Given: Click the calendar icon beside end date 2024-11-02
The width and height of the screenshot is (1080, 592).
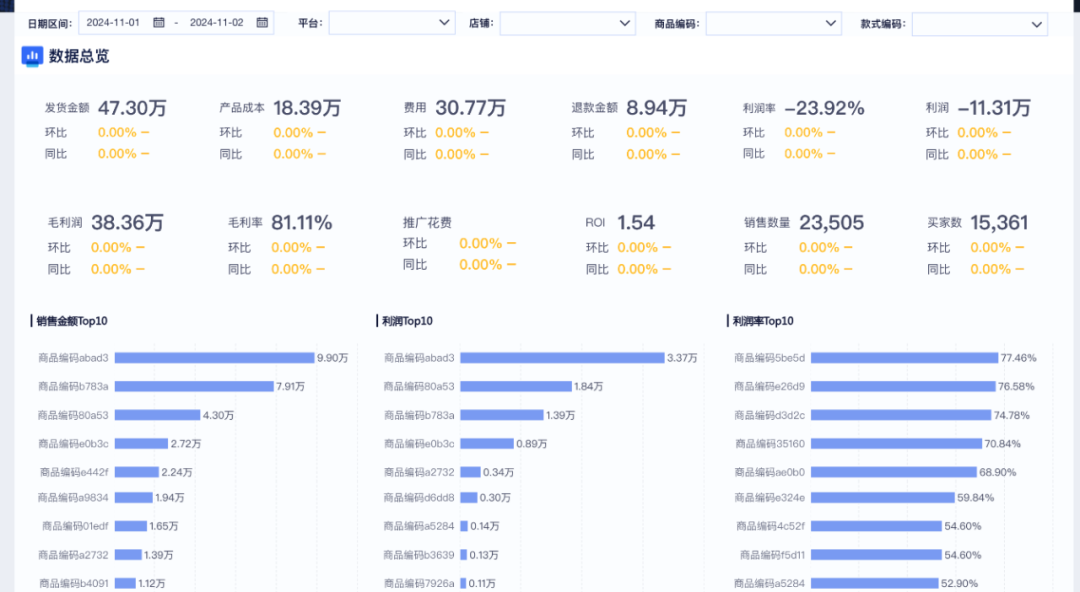Looking at the screenshot, I should (x=262, y=22).
